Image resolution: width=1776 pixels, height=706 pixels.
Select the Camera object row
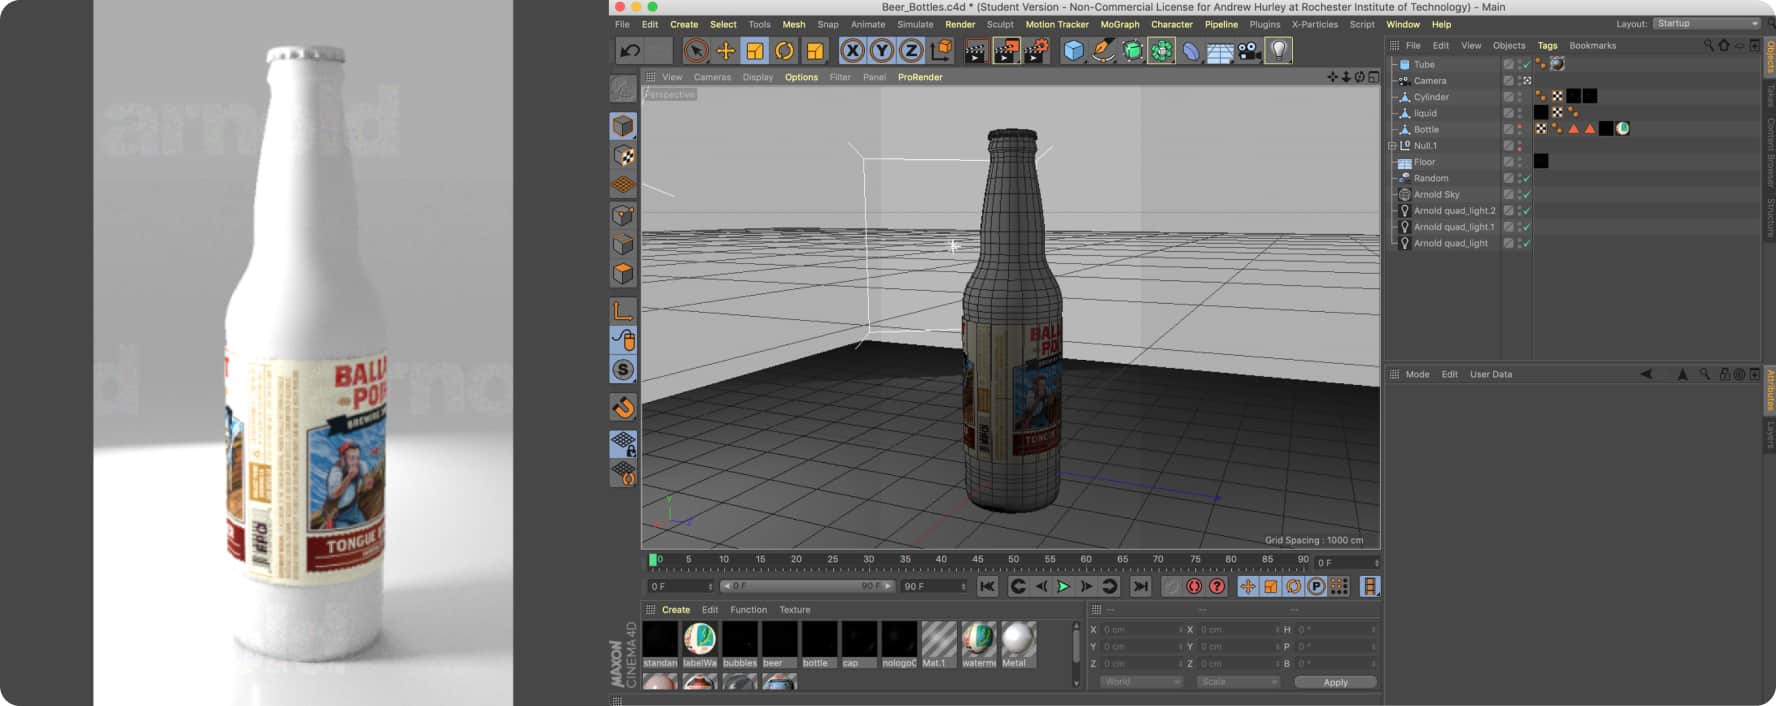click(1429, 81)
